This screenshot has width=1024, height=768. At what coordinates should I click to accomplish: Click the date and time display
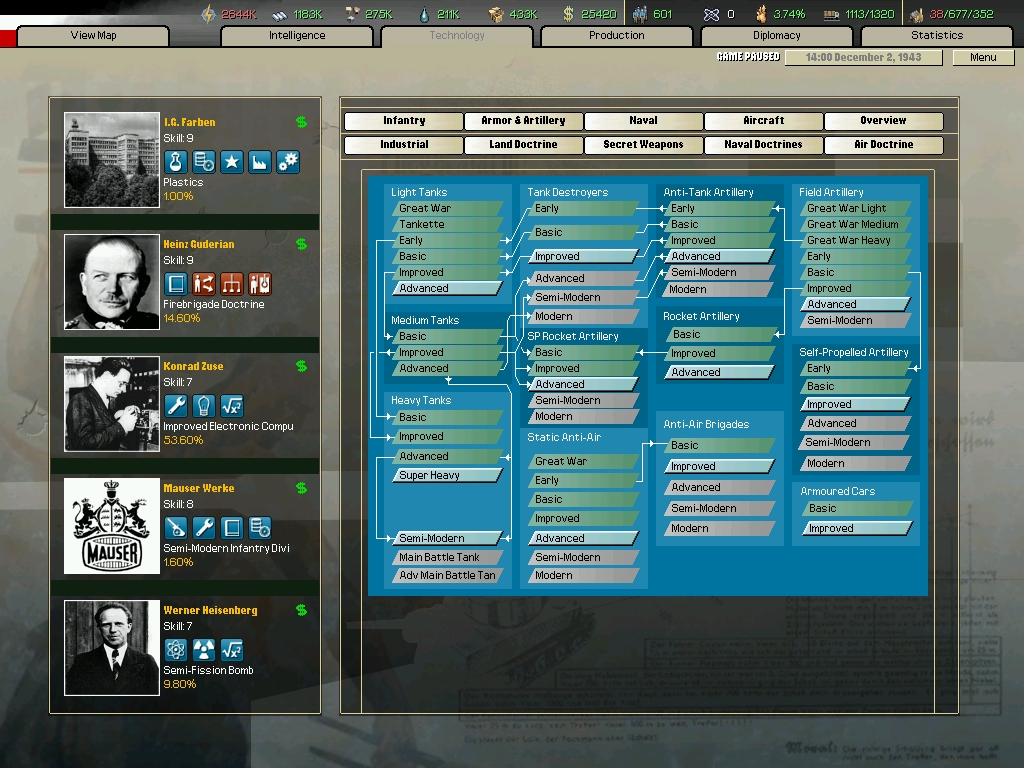click(863, 57)
